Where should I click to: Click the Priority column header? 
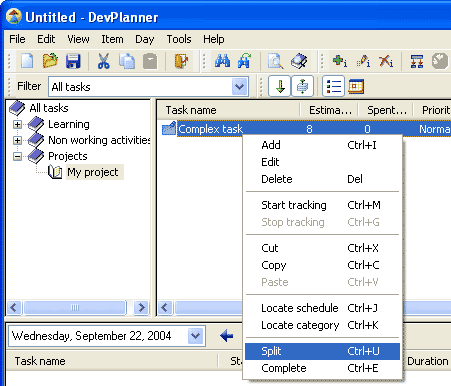pos(433,110)
